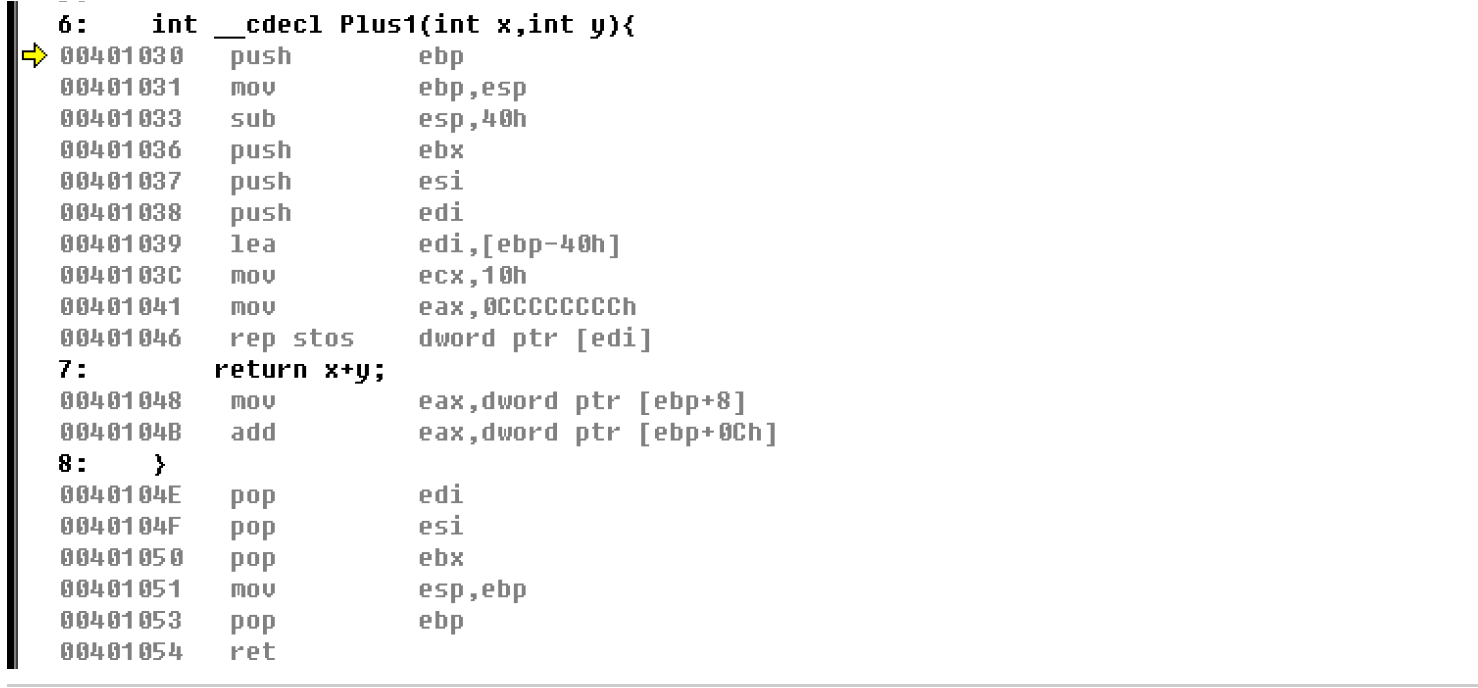Select source line 6 Plus1 function declaration

click(347, 25)
